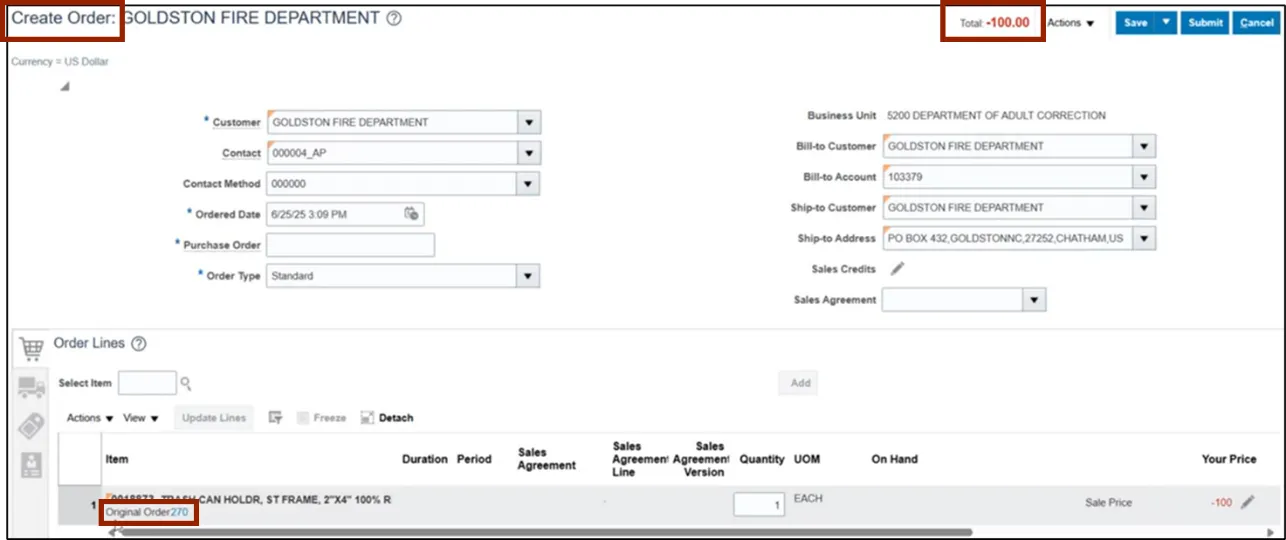Image resolution: width=1286 pixels, height=540 pixels.
Task: Click the Sale Price label in row
Action: tap(1108, 502)
